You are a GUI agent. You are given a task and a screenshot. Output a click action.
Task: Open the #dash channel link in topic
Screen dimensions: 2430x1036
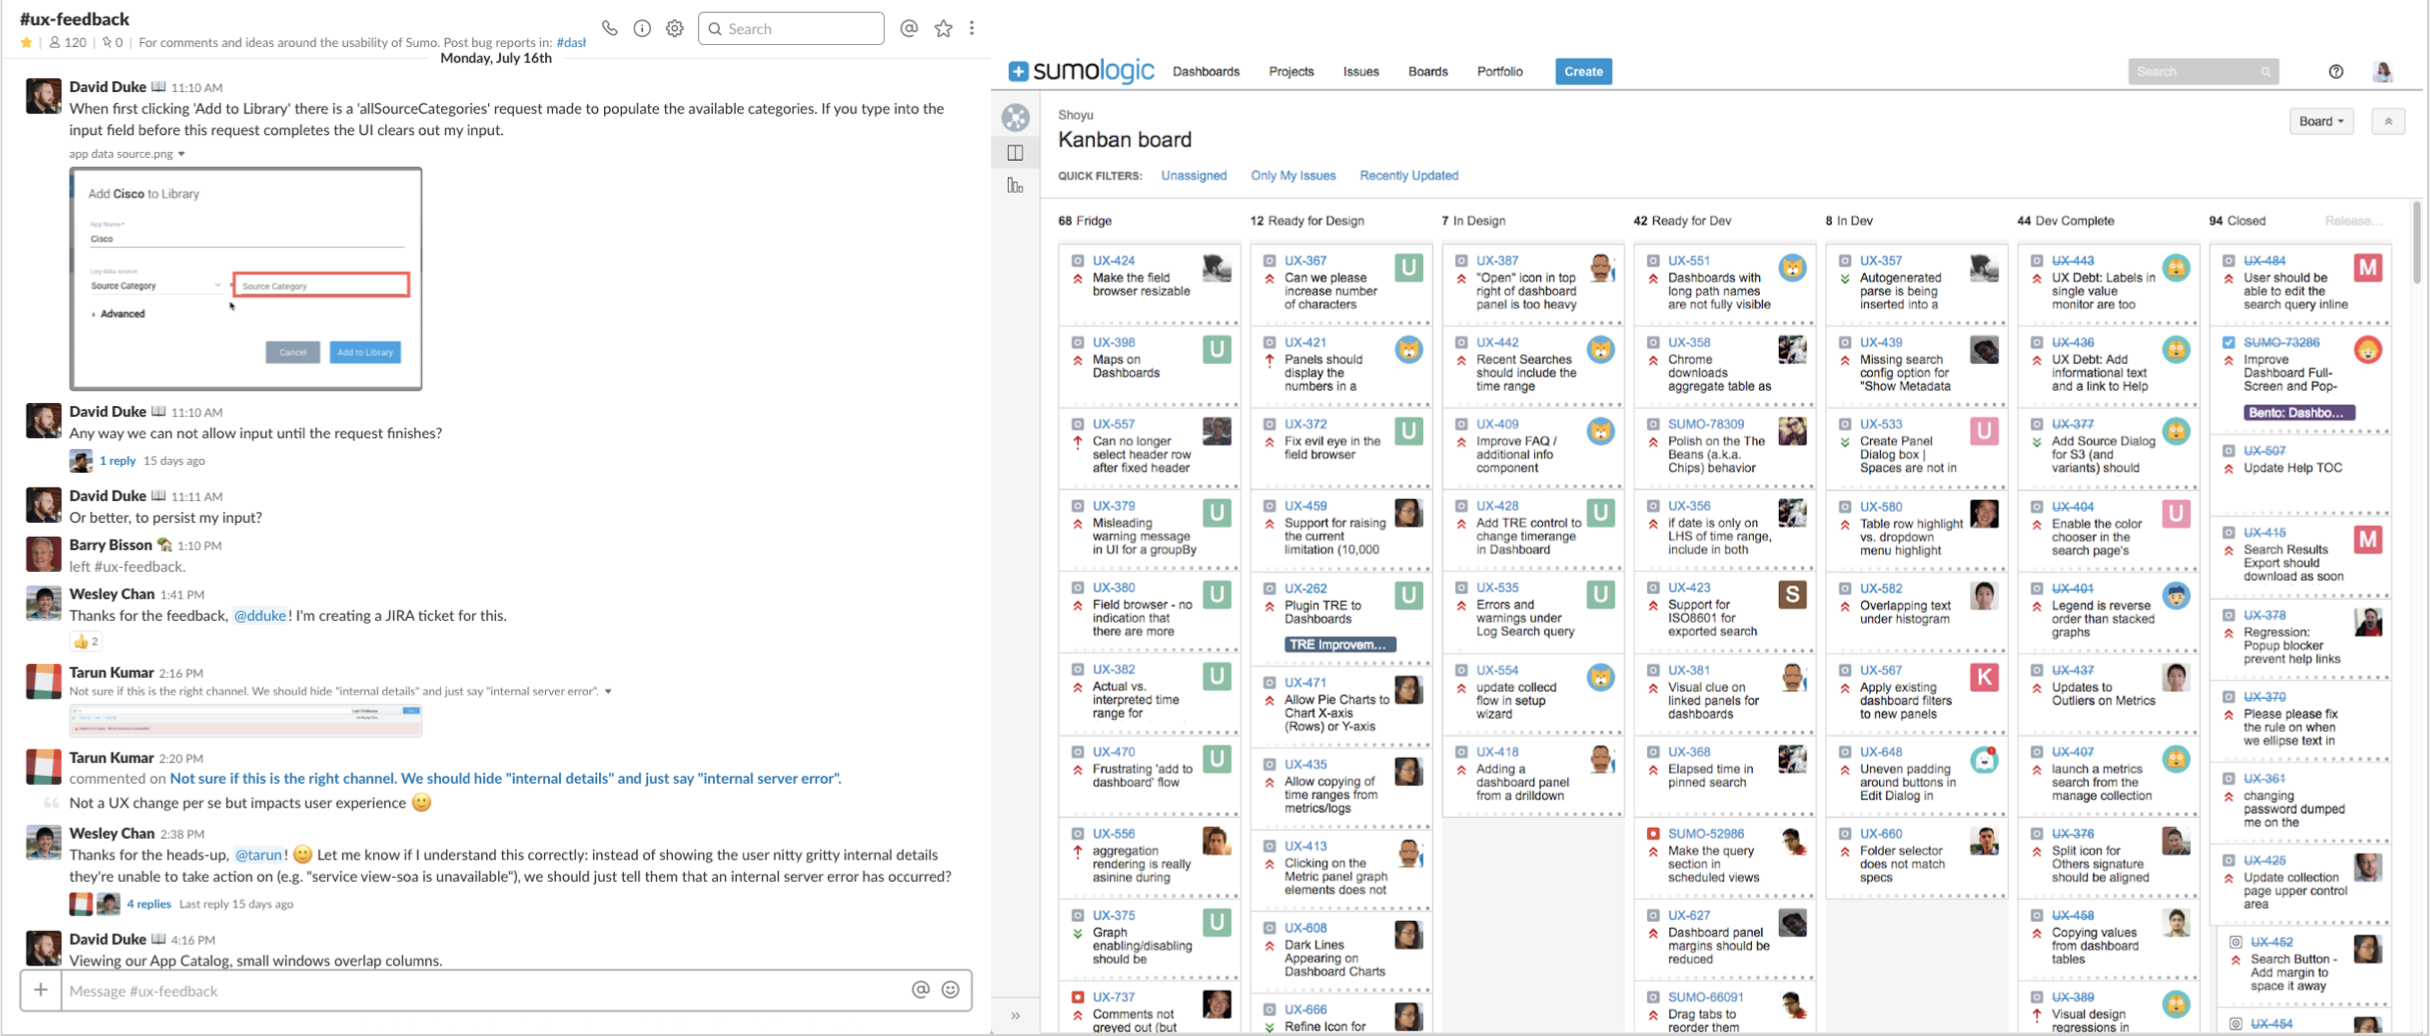571,43
